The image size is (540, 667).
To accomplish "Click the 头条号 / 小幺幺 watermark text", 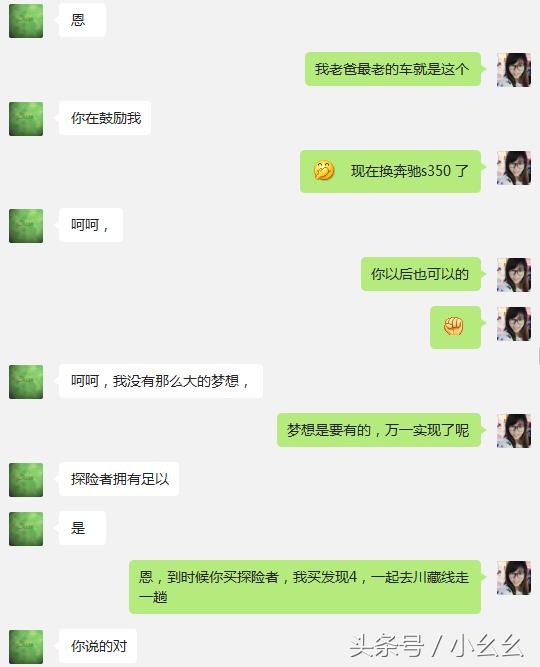I will (436, 647).
